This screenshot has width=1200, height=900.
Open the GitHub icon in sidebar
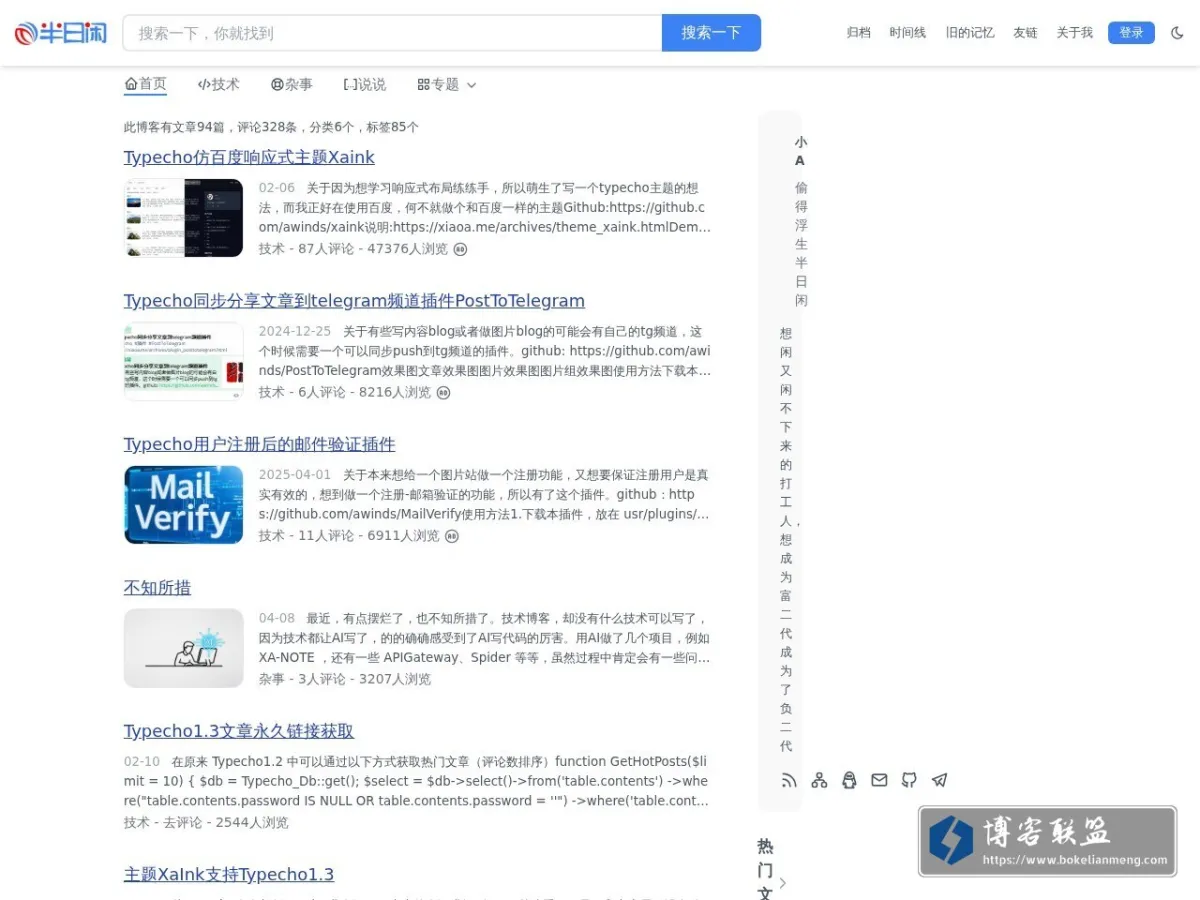(909, 780)
